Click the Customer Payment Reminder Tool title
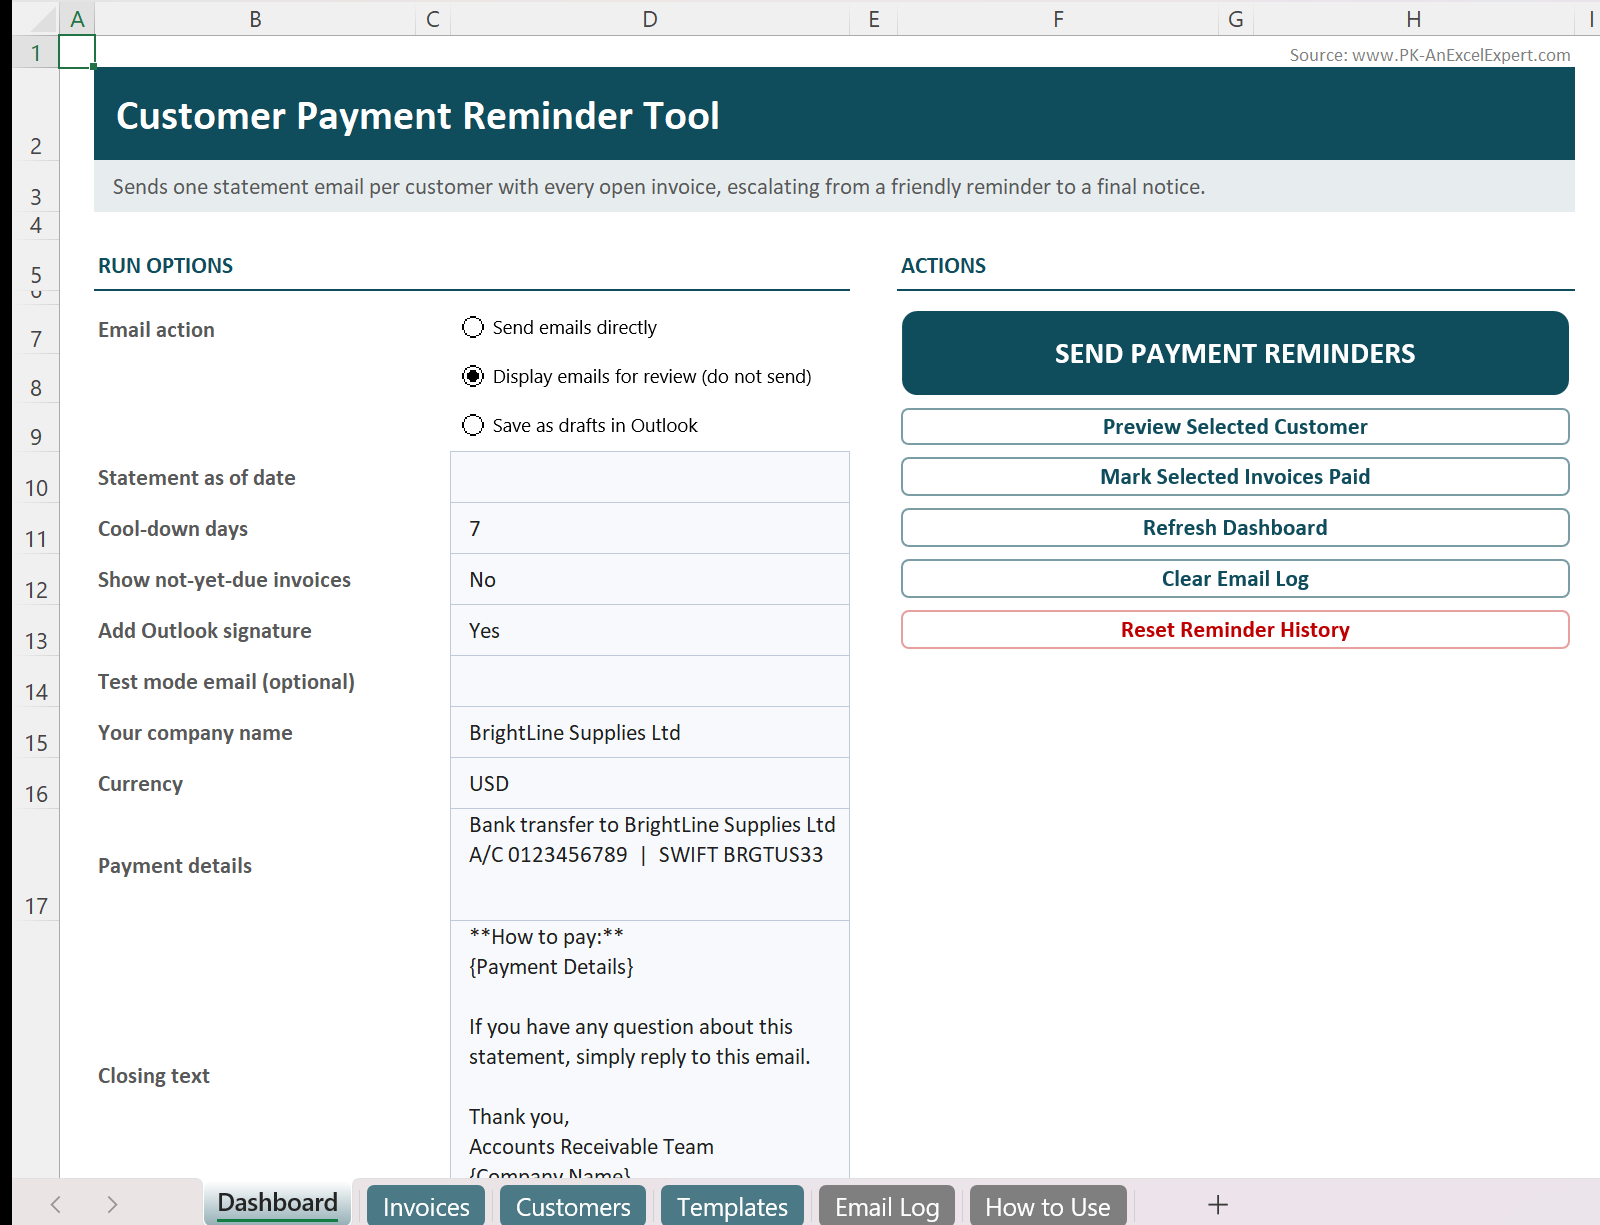1600x1225 pixels. [x=418, y=116]
